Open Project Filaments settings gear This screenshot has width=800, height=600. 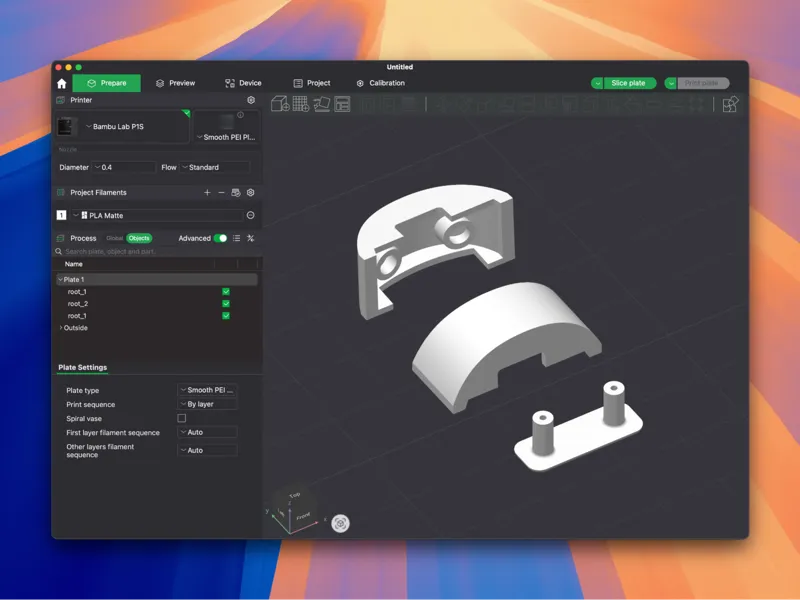(251, 192)
